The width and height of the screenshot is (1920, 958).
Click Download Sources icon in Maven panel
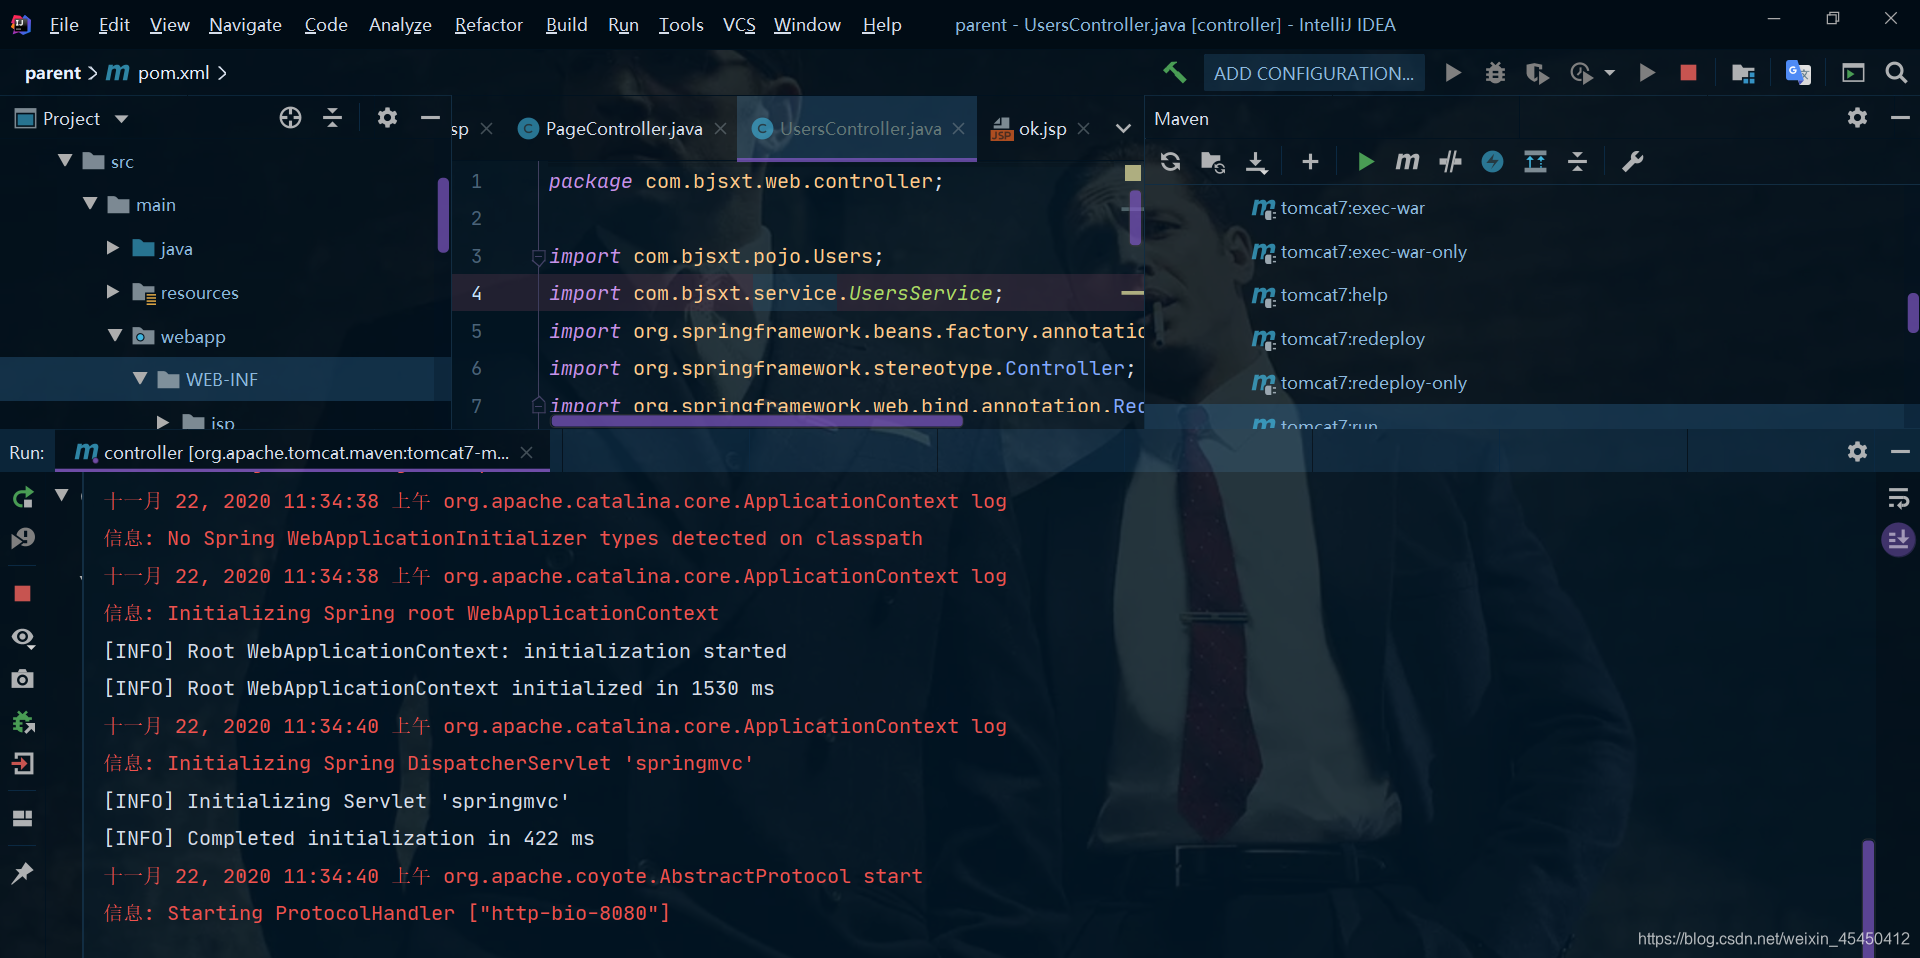click(x=1257, y=162)
